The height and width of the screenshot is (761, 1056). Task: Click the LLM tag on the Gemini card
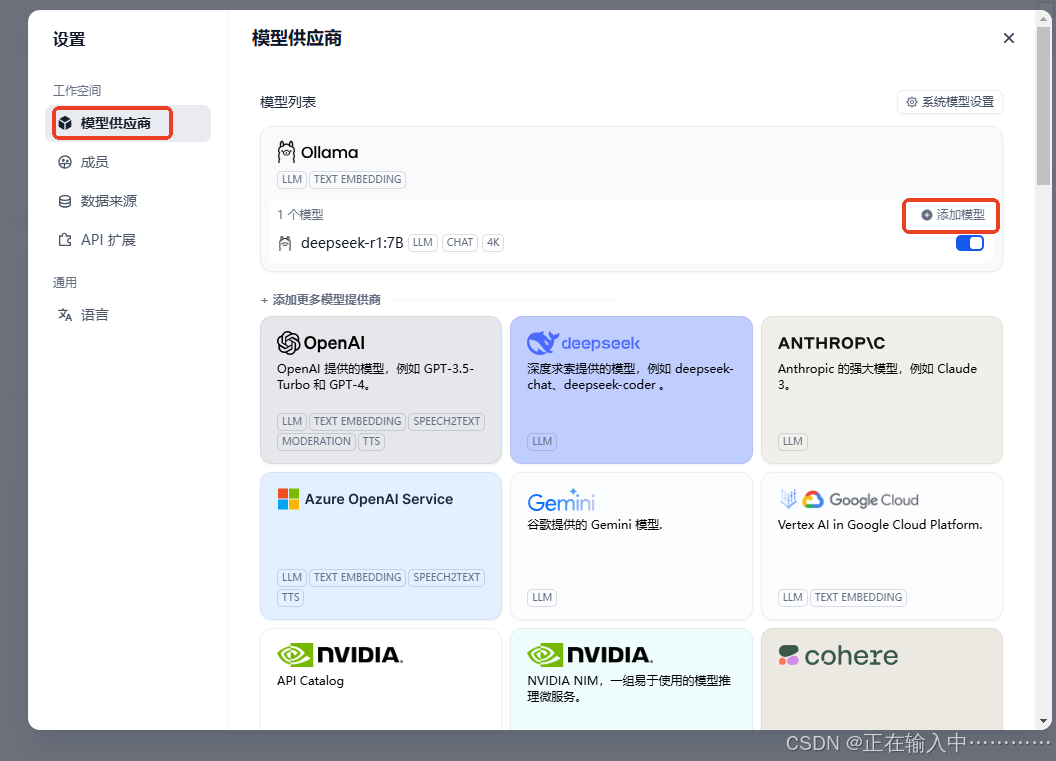point(542,597)
